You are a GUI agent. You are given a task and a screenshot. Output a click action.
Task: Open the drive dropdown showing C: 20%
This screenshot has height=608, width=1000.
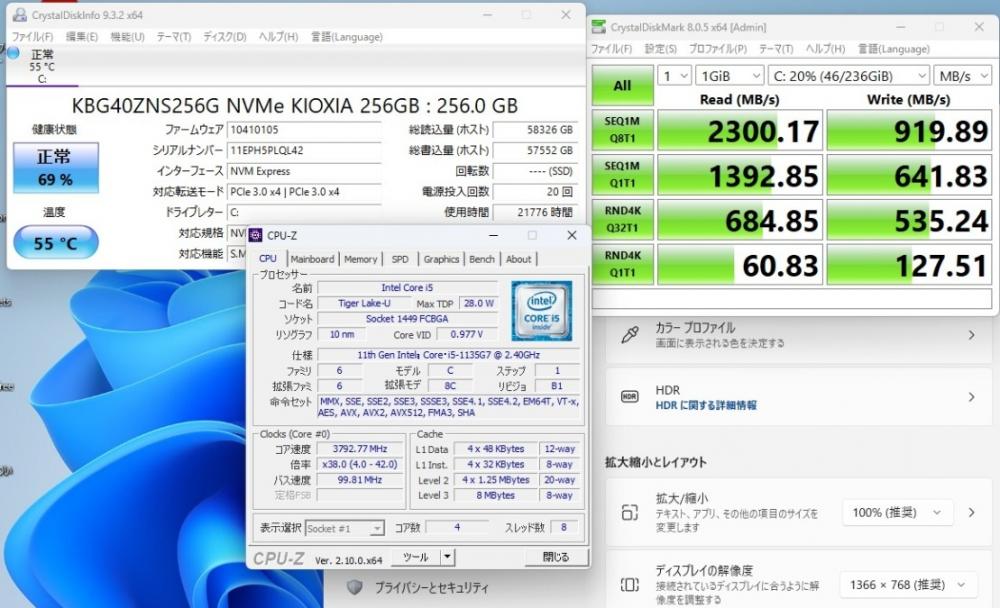pyautogui.click(x=848, y=76)
